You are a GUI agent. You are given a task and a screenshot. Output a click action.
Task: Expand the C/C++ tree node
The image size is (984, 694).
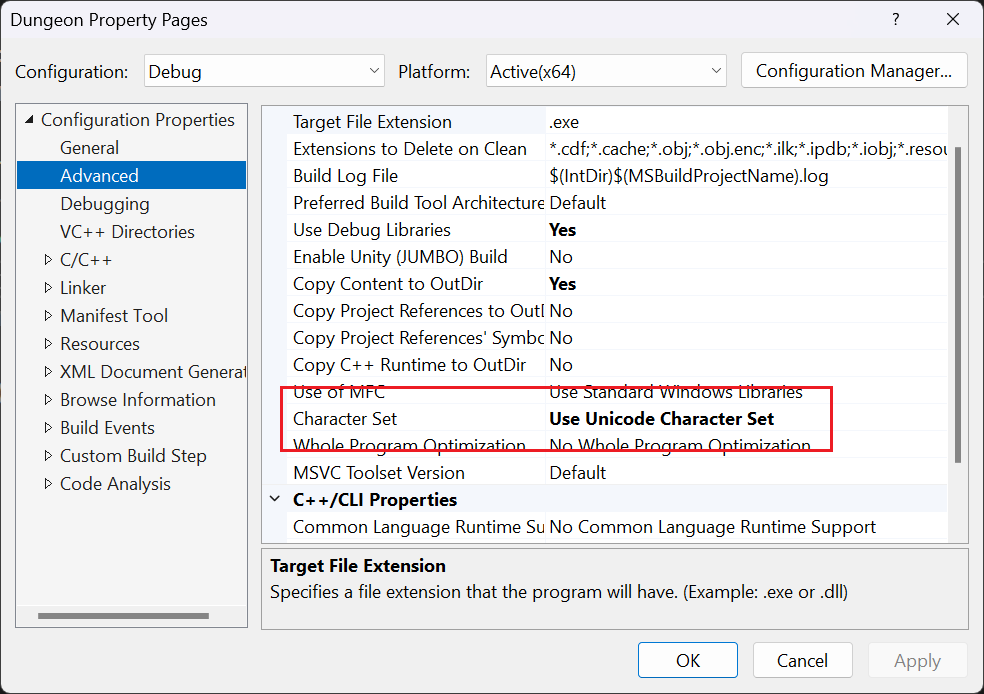pyautogui.click(x=48, y=260)
